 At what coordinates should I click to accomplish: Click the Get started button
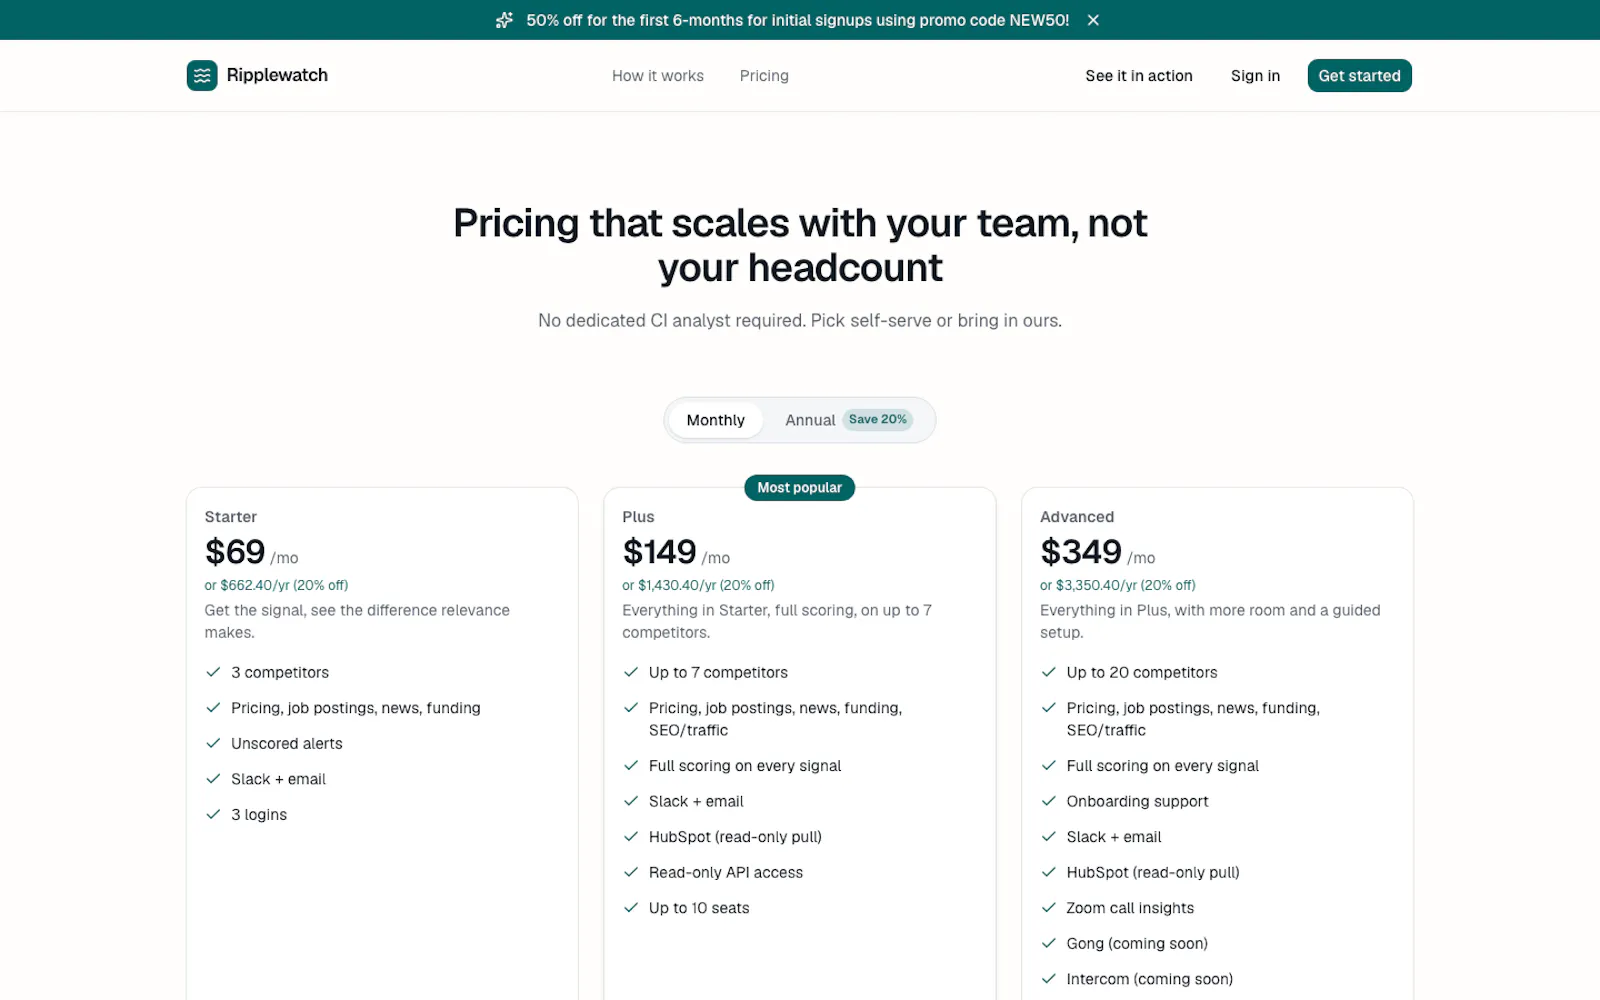pos(1359,76)
